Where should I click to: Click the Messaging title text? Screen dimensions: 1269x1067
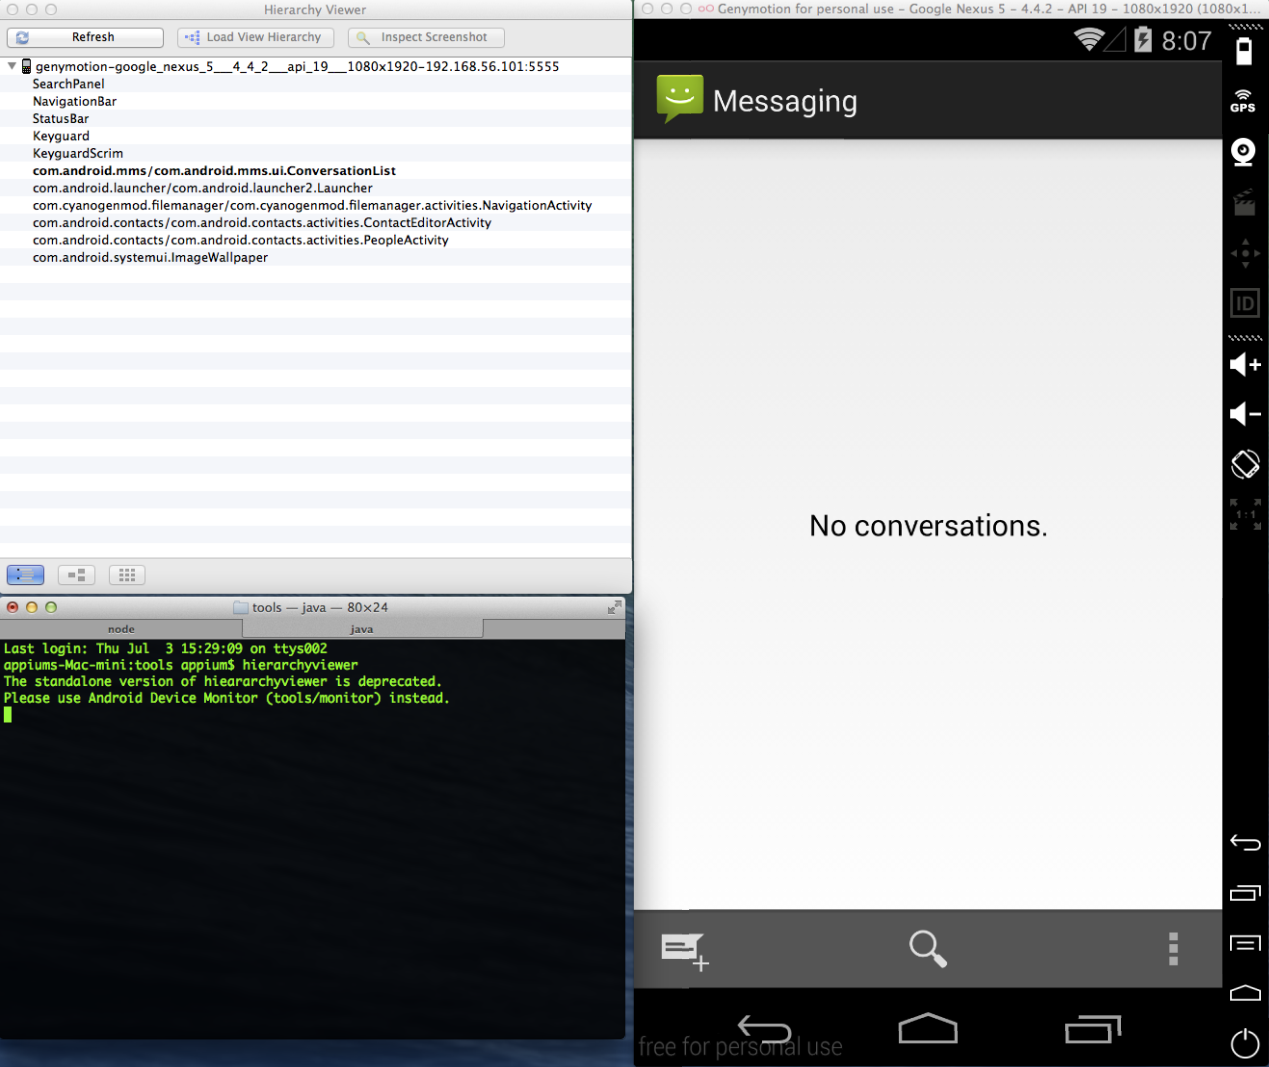[785, 101]
